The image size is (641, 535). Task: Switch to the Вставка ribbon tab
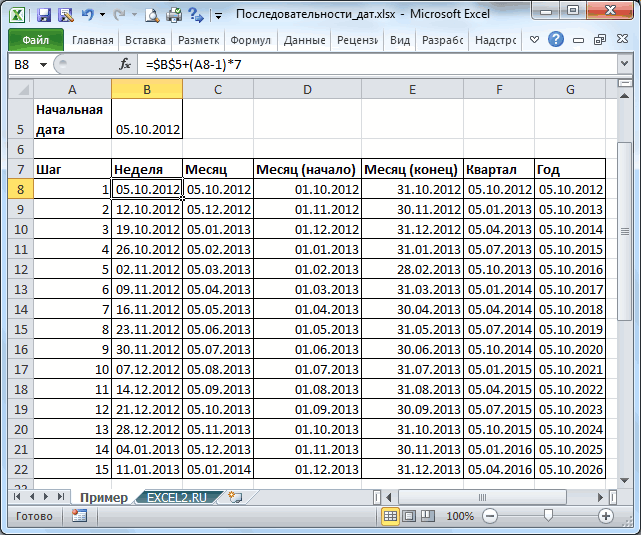146,40
